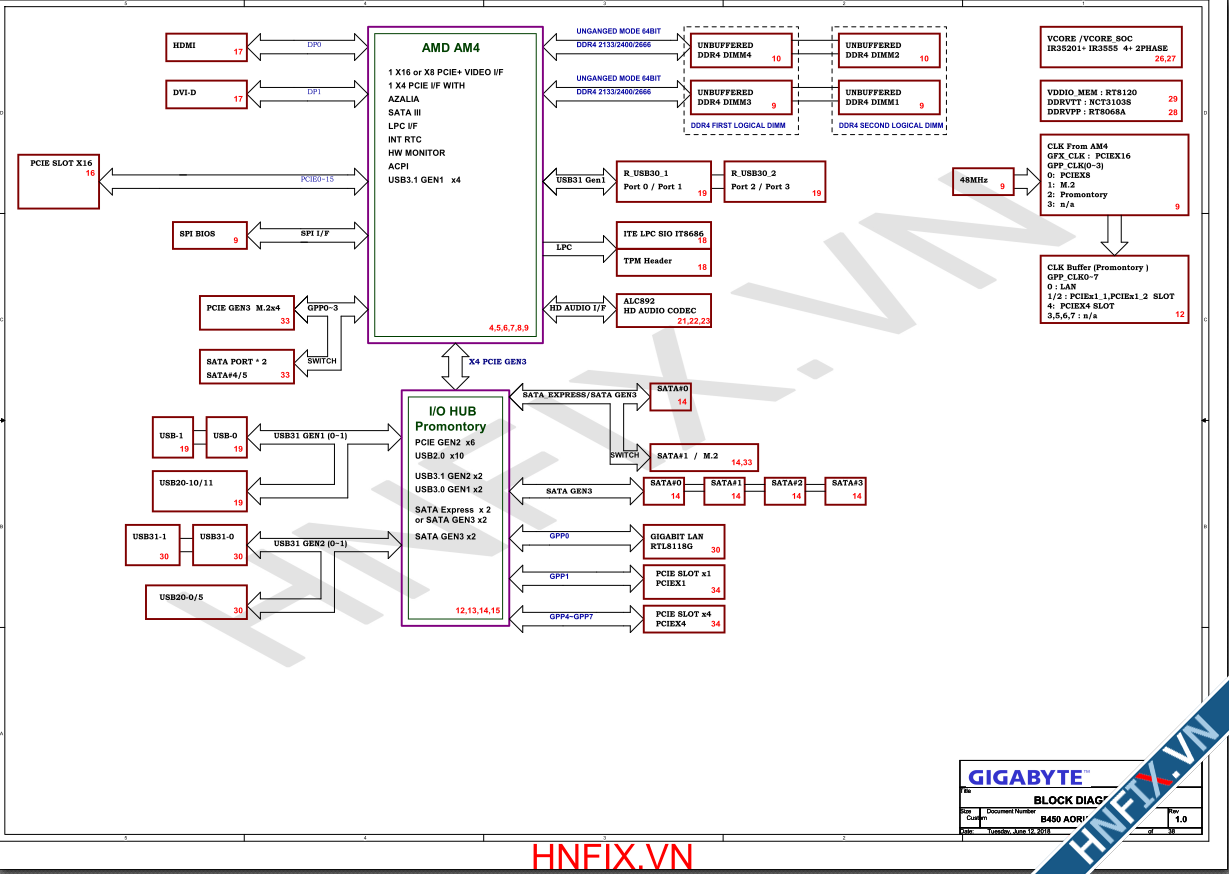The width and height of the screenshot is (1229, 874).
Task: Select the VCORE /VCORE_SOC power block
Action: tap(1109, 48)
